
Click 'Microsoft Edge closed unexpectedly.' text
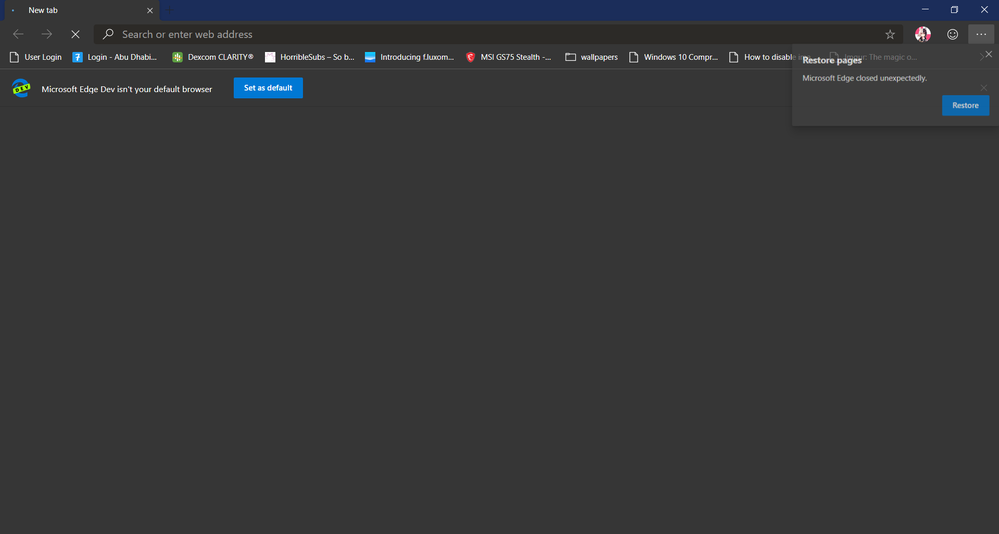pos(865,78)
